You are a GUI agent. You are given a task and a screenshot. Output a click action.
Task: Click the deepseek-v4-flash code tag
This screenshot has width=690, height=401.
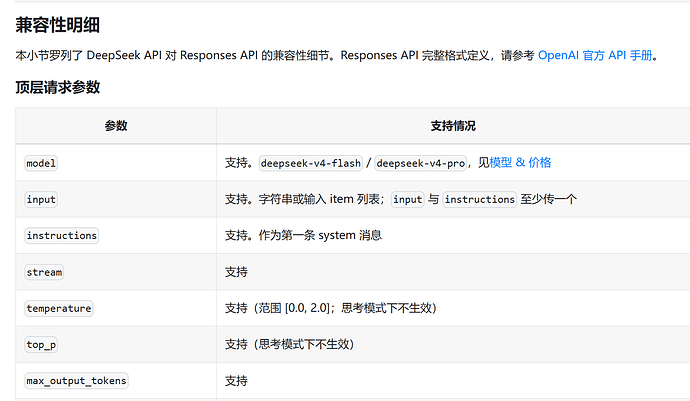click(x=311, y=163)
